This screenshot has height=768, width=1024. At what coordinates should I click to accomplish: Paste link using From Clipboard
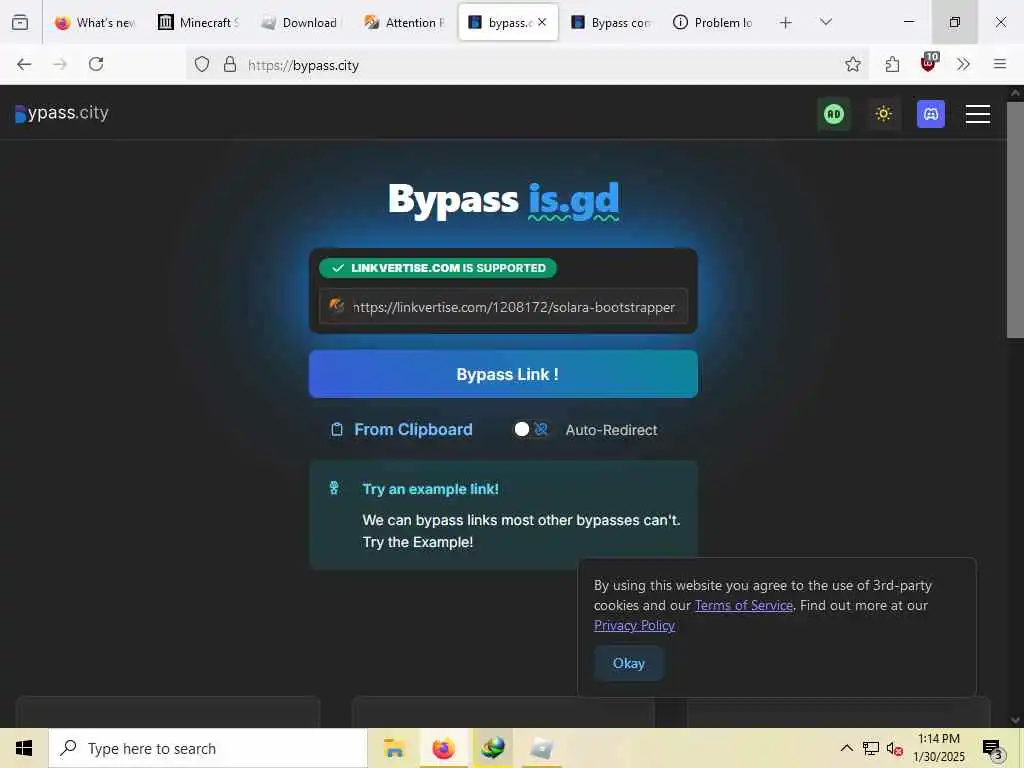[x=413, y=430]
